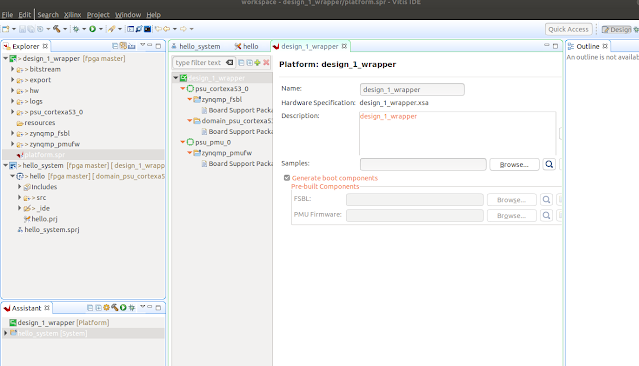Image resolution: width=639 pixels, height=366 pixels.
Task: Click the Quick Access box
Action: pyautogui.click(x=568, y=29)
